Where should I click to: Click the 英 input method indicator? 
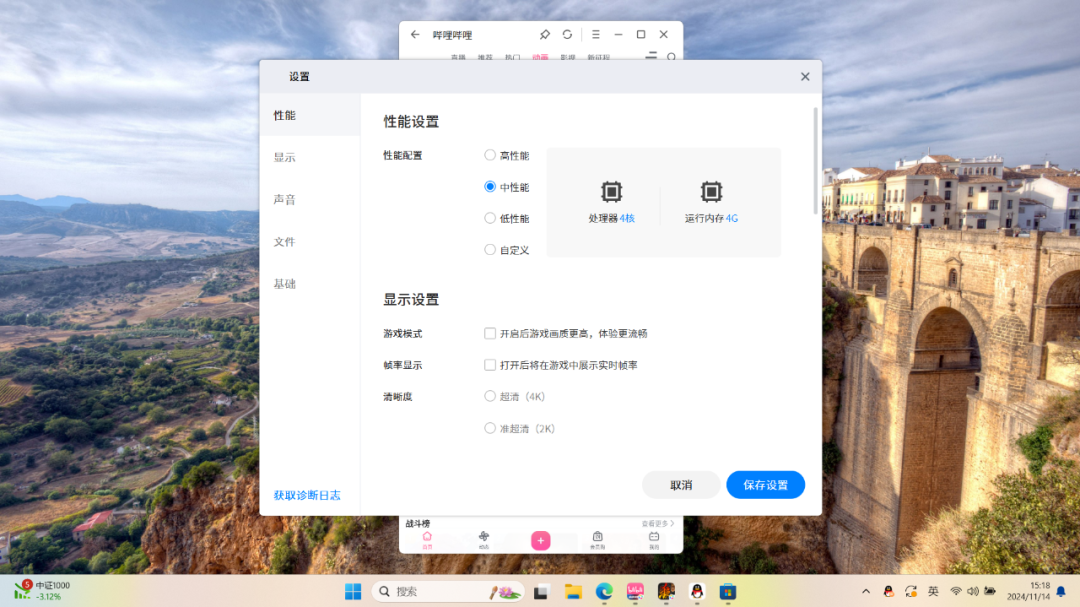pos(933,591)
